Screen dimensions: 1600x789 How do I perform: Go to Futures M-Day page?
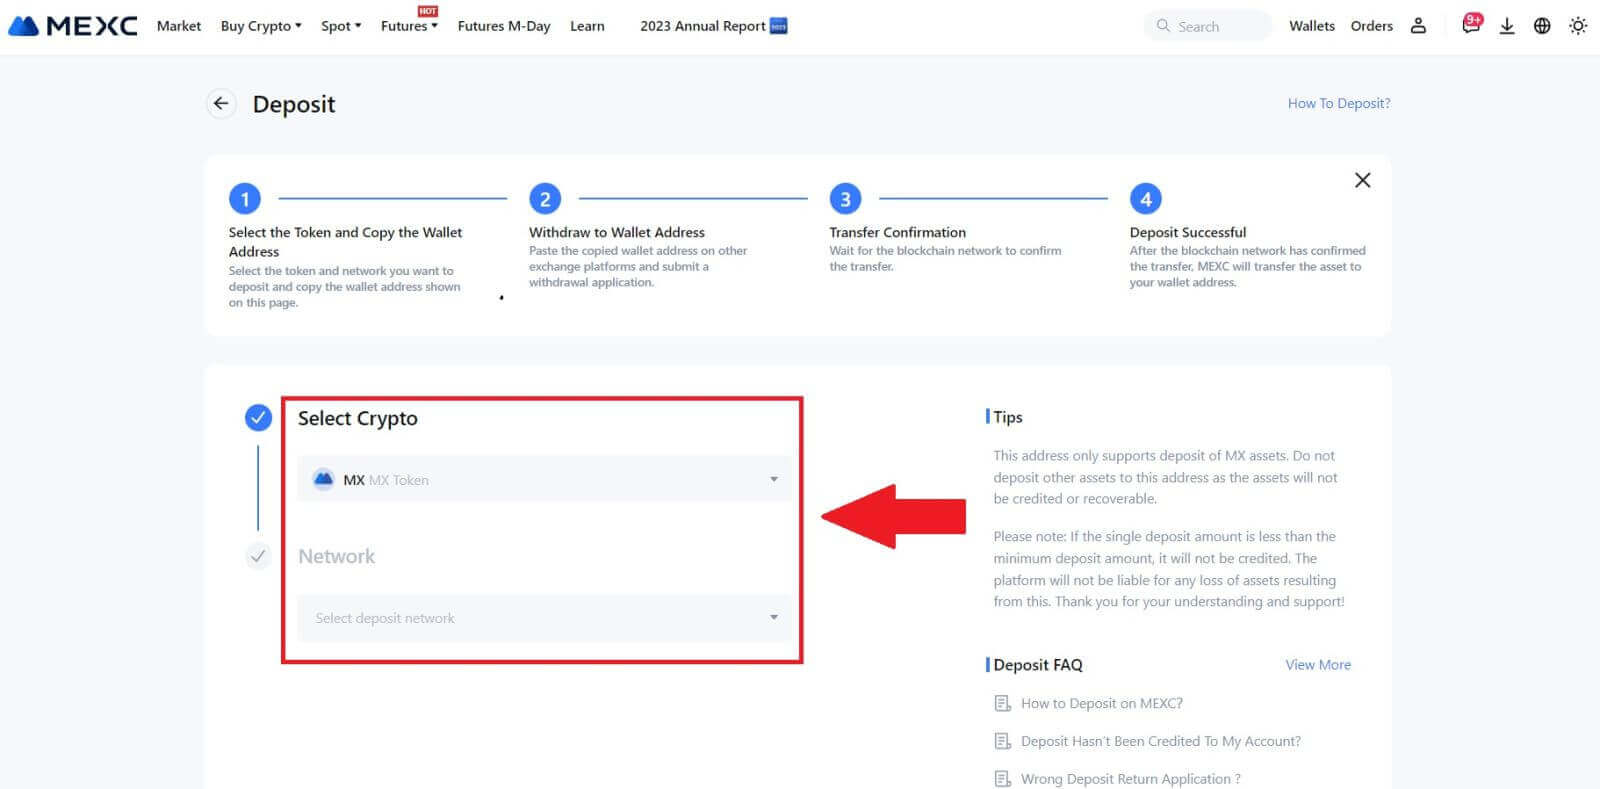tap(504, 26)
